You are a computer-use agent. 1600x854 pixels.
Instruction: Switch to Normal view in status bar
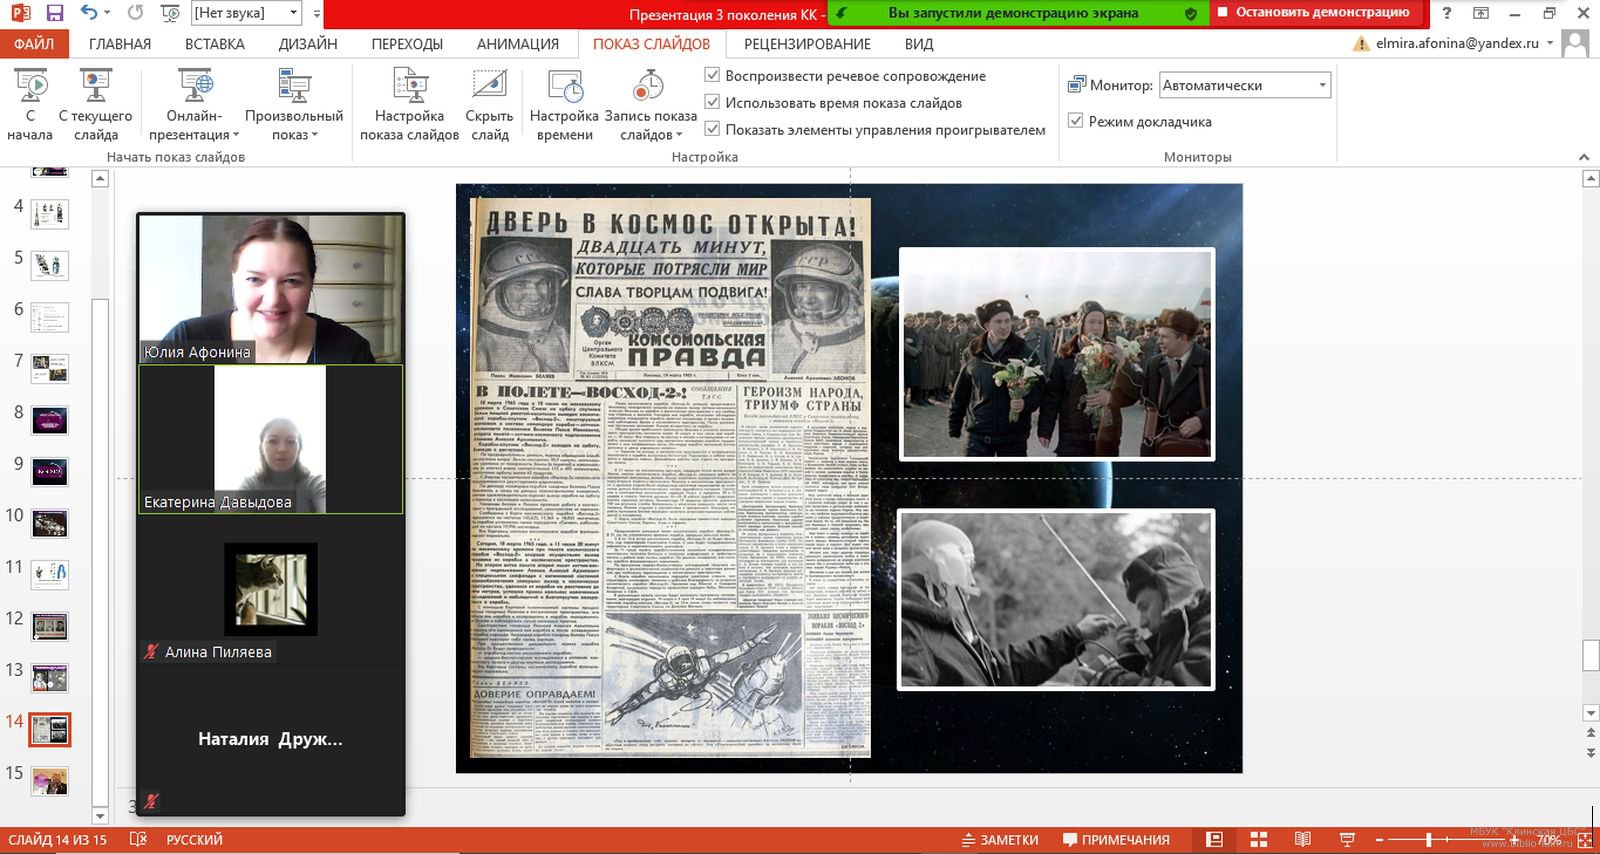point(1214,840)
